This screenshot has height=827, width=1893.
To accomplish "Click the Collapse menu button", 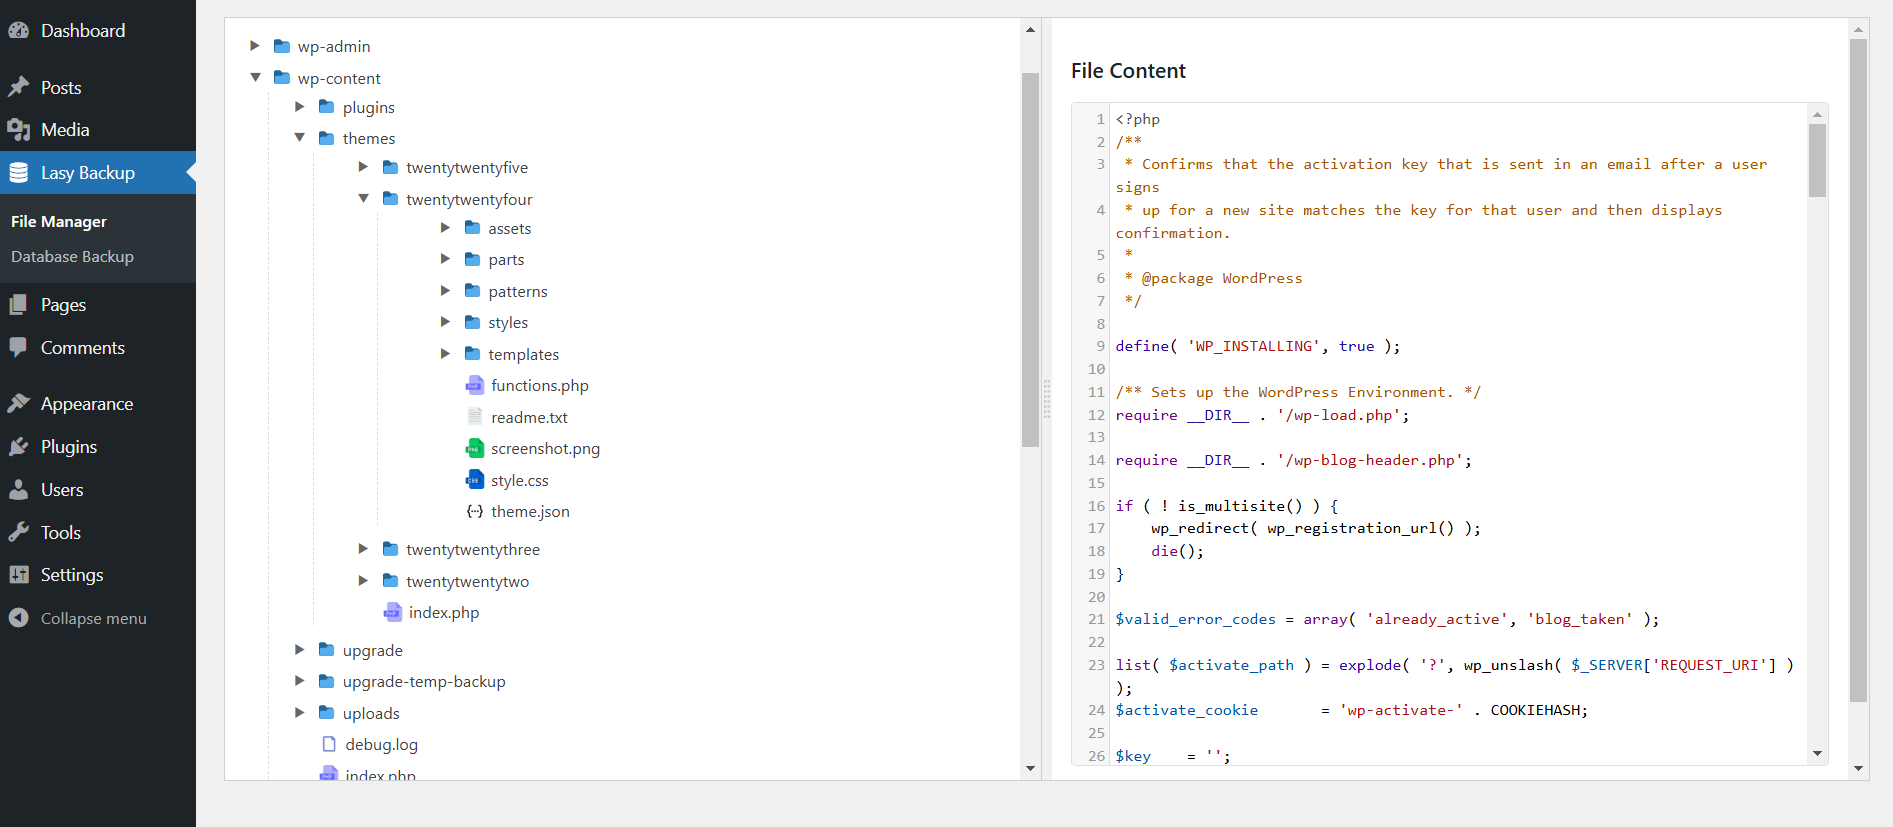I will tap(98, 618).
